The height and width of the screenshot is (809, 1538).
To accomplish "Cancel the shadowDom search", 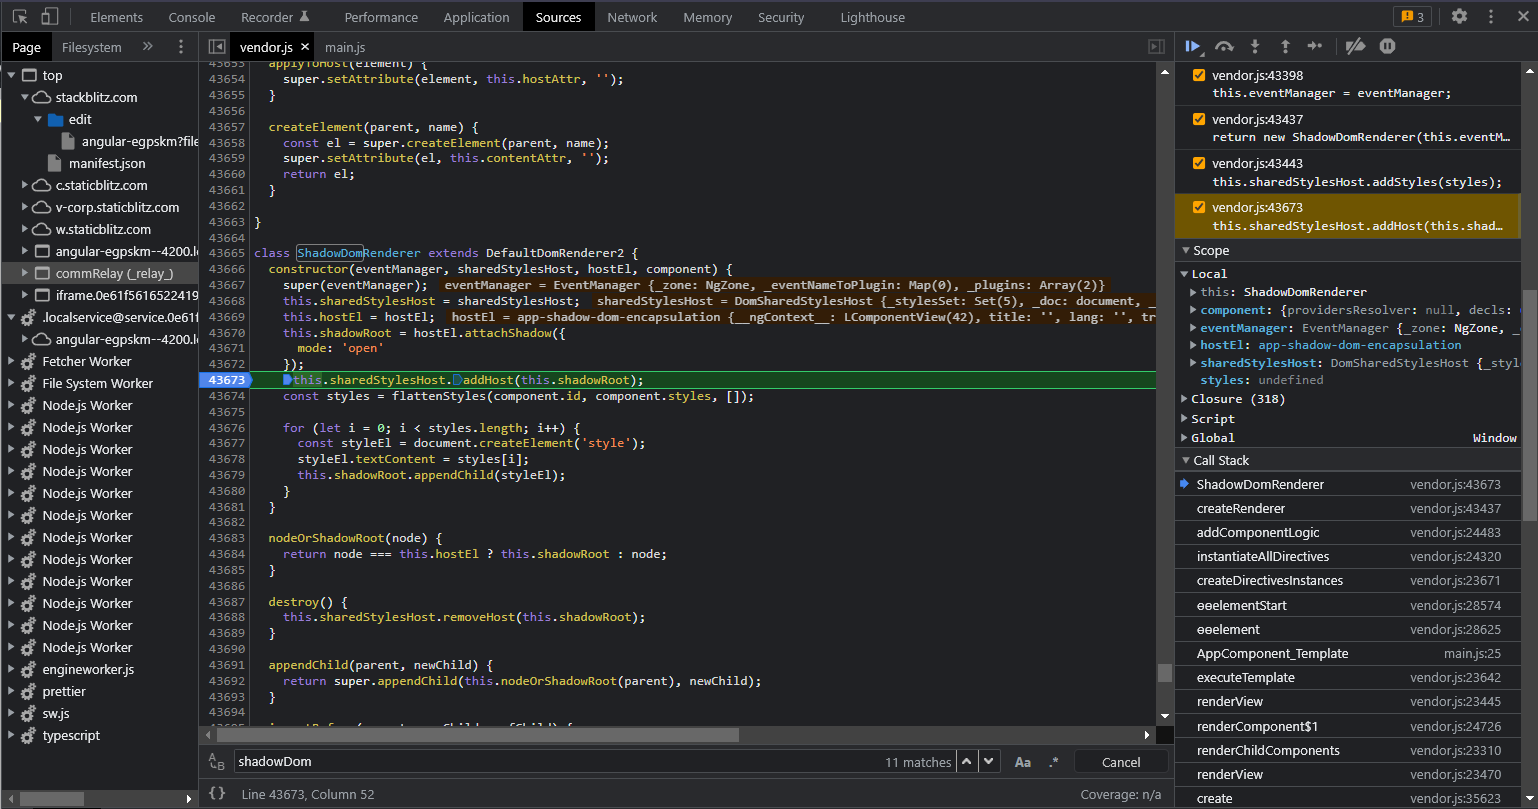I will pyautogui.click(x=1120, y=761).
